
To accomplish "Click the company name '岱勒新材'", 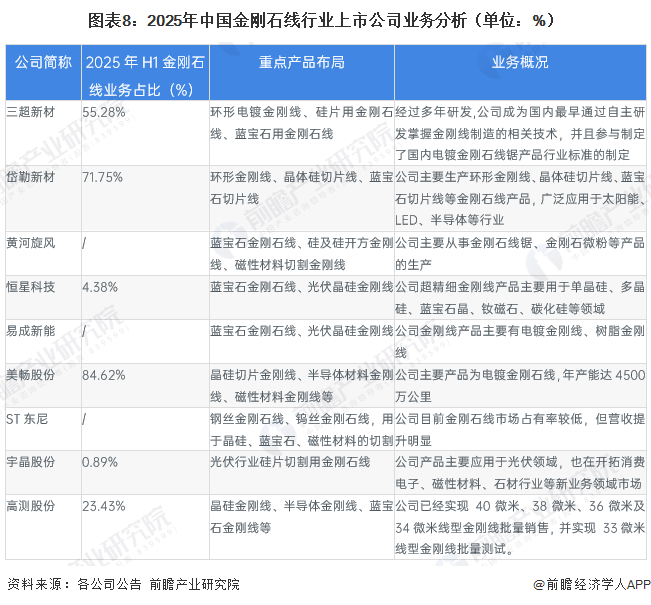I will 31,177.
